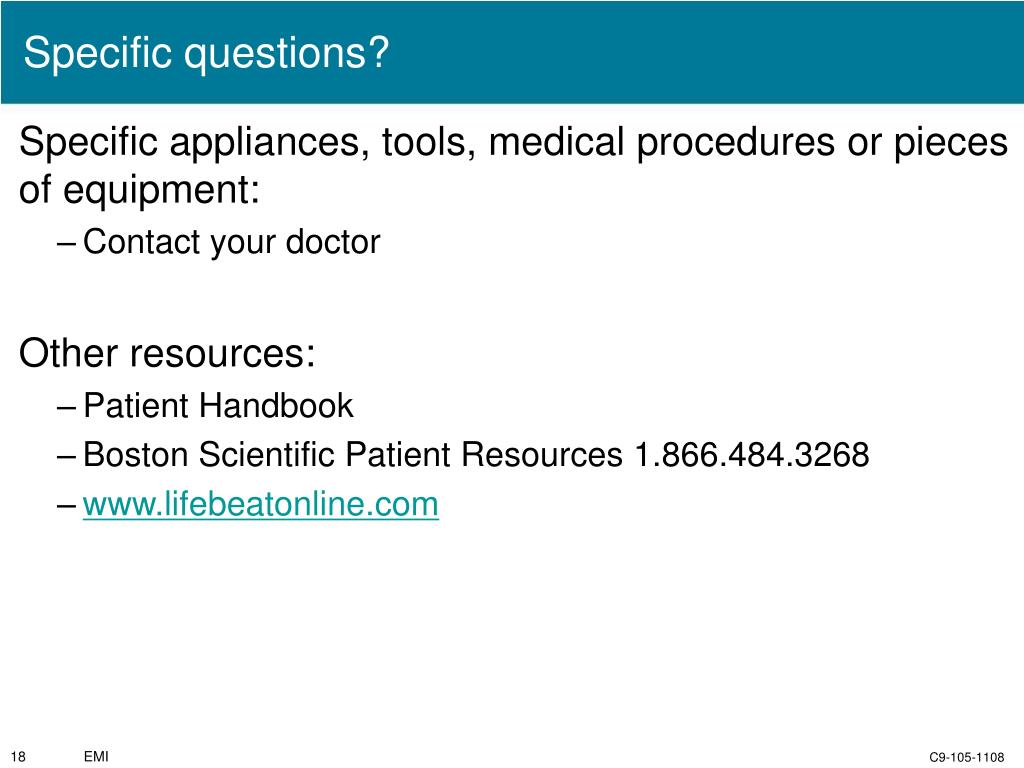Click the dash before 'Contact your doctor'
The image size is (1024, 768).
click(67, 244)
